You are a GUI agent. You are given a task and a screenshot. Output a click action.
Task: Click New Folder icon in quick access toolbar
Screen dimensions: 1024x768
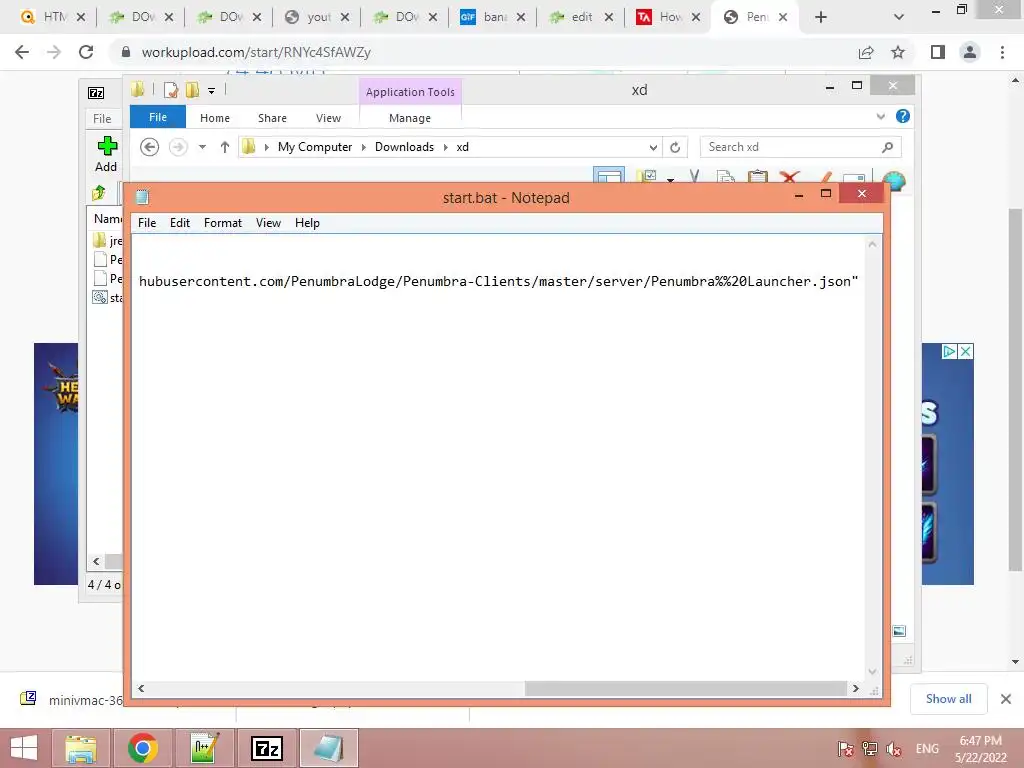click(x=192, y=90)
